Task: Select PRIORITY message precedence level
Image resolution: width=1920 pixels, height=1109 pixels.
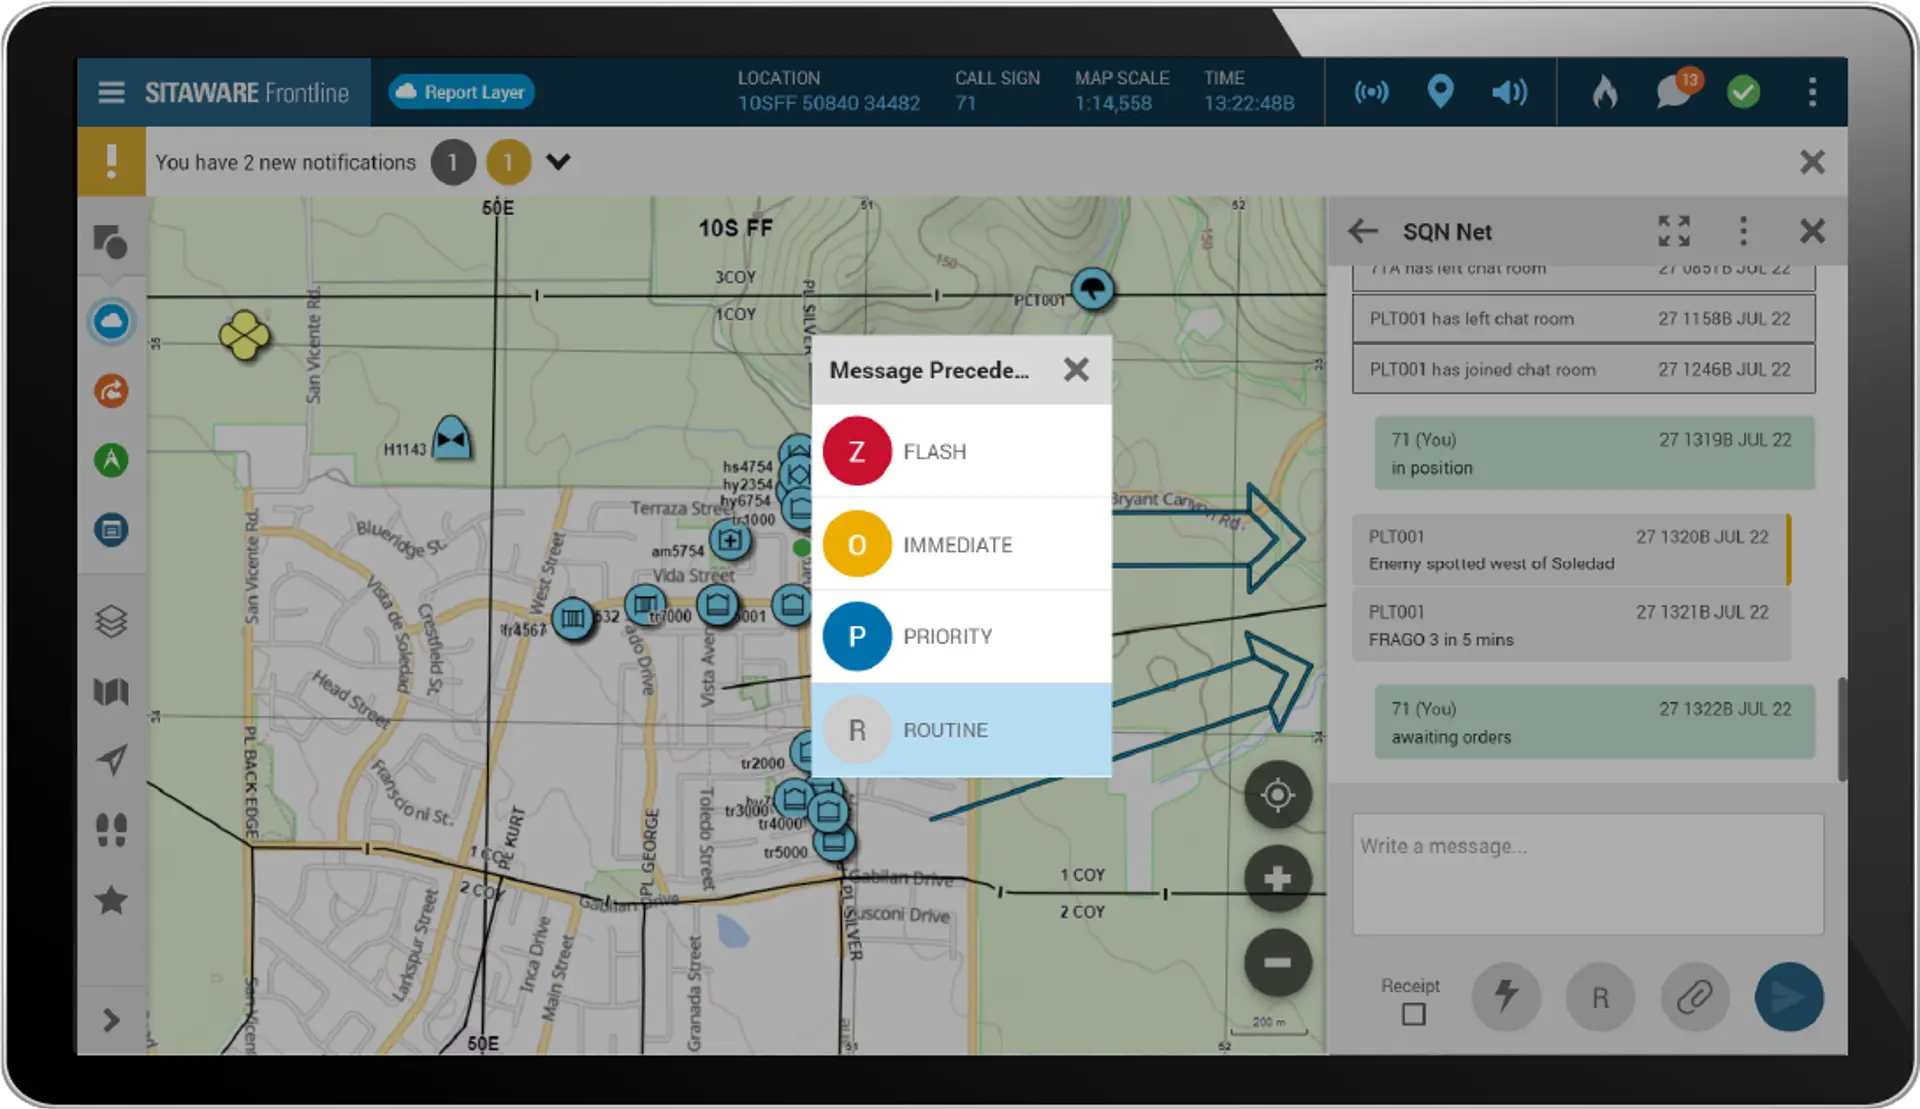Action: point(961,636)
